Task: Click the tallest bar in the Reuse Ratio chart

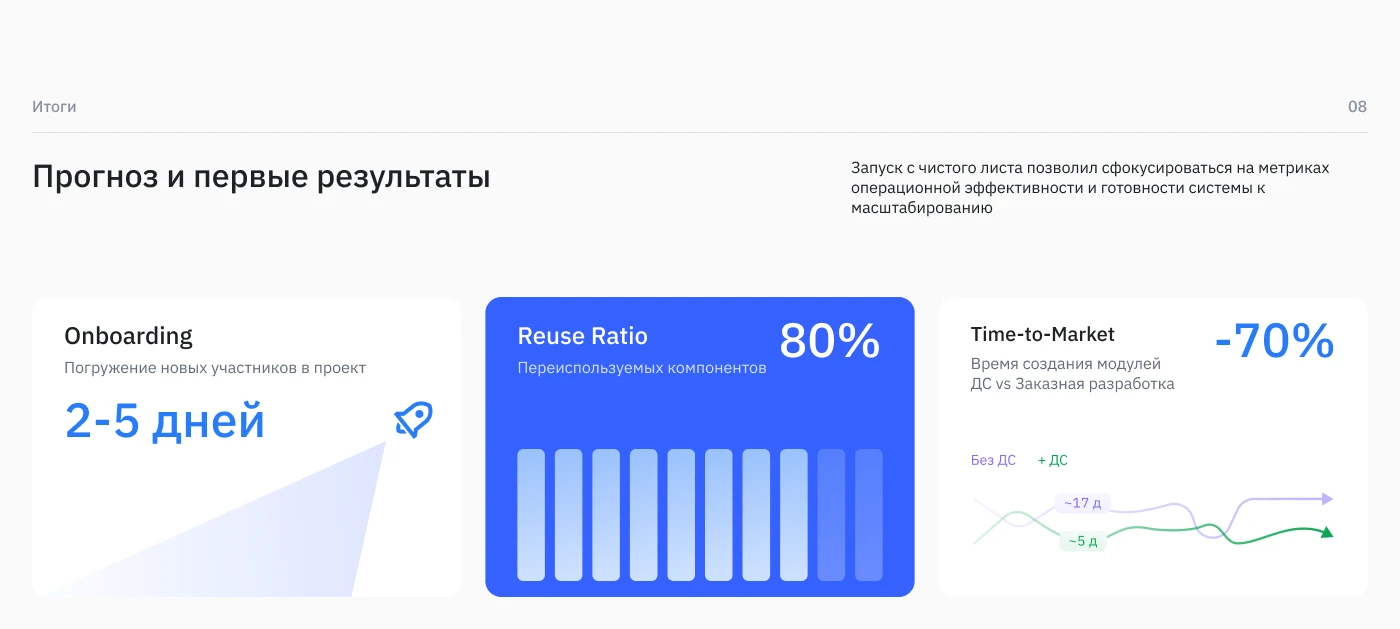Action: pyautogui.click(x=530, y=515)
